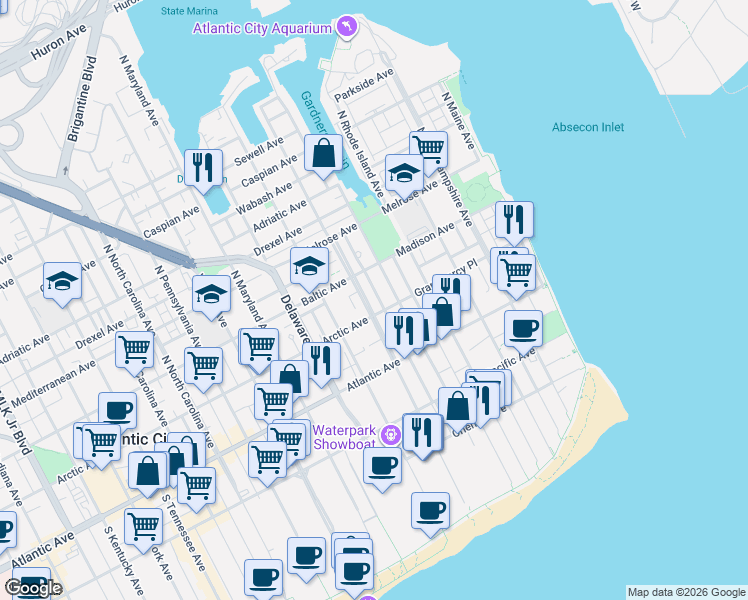This screenshot has width=748, height=600.
Task: Click the Parkside Ave street label
Action: click(x=364, y=85)
